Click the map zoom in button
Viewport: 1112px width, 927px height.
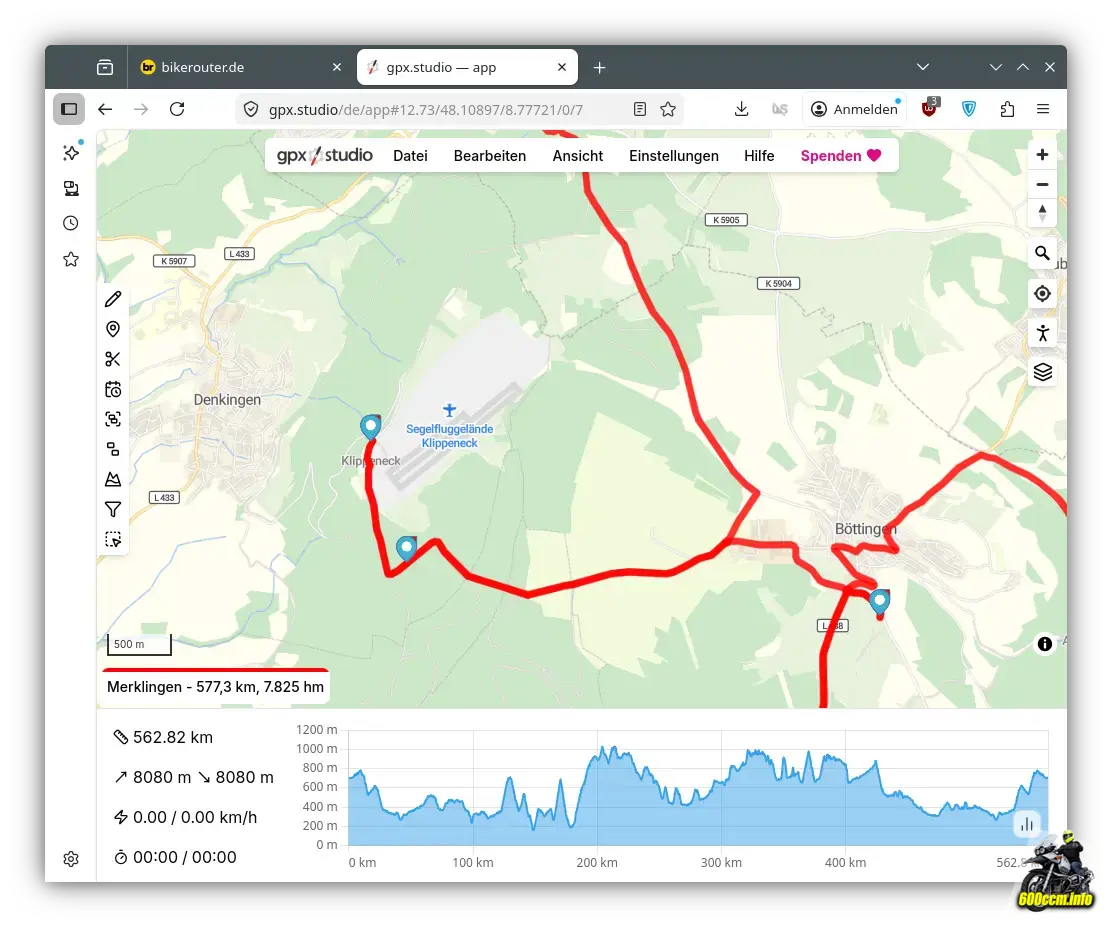click(1042, 155)
